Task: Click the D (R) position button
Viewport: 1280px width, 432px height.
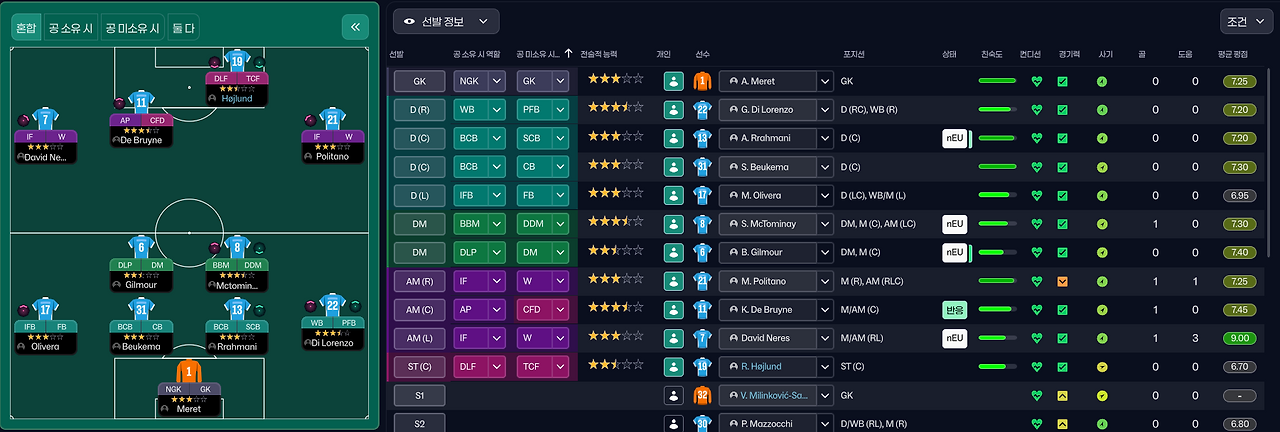Action: point(418,110)
